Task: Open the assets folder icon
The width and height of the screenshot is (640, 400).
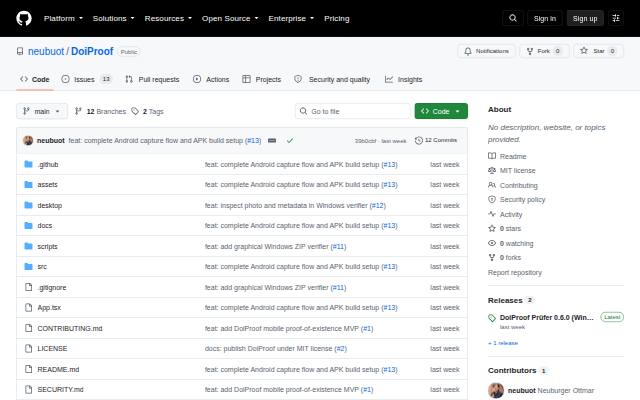Action: (x=28, y=184)
